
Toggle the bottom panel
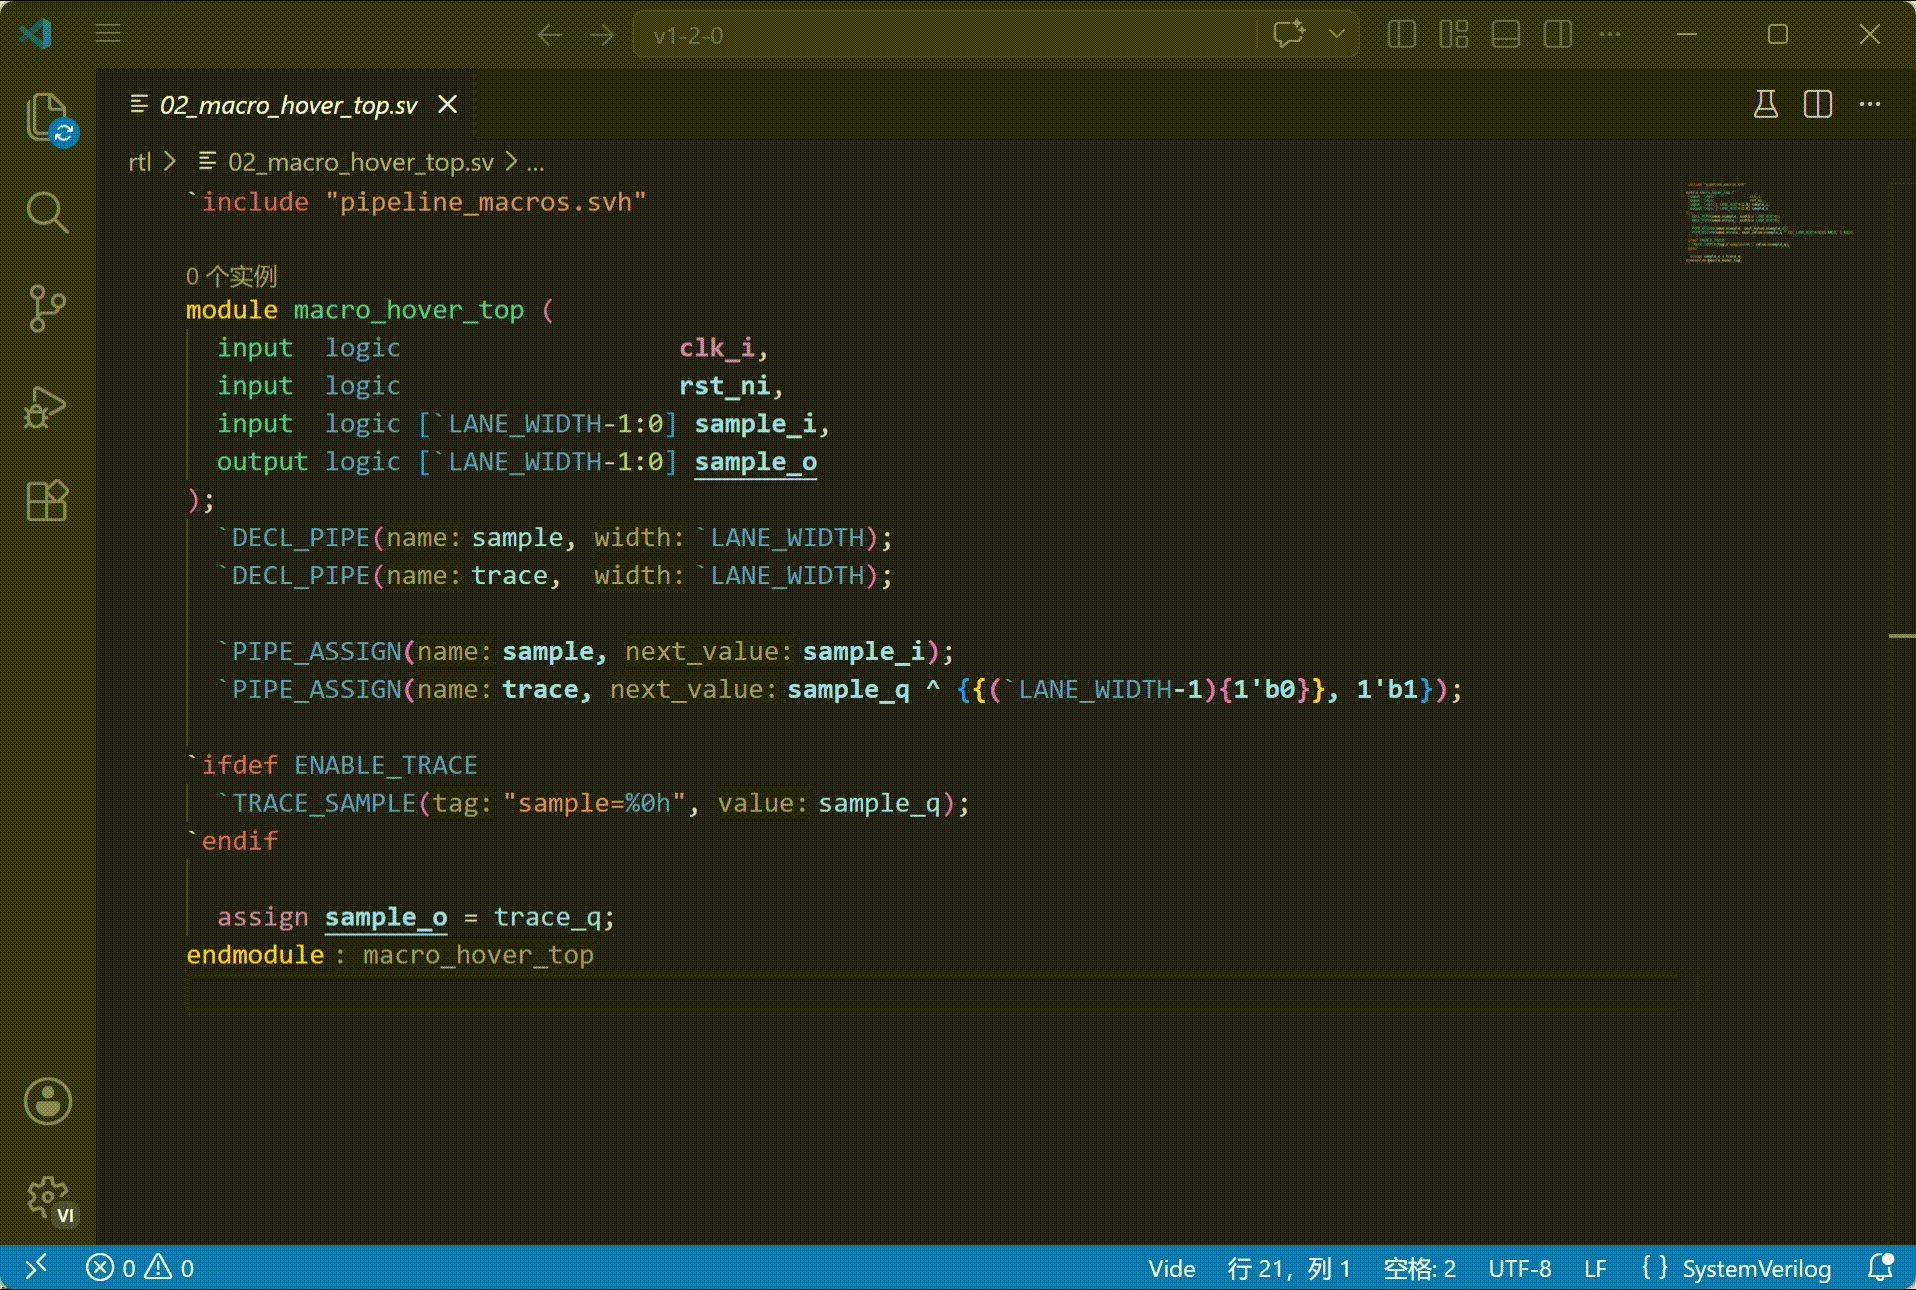click(x=1506, y=34)
